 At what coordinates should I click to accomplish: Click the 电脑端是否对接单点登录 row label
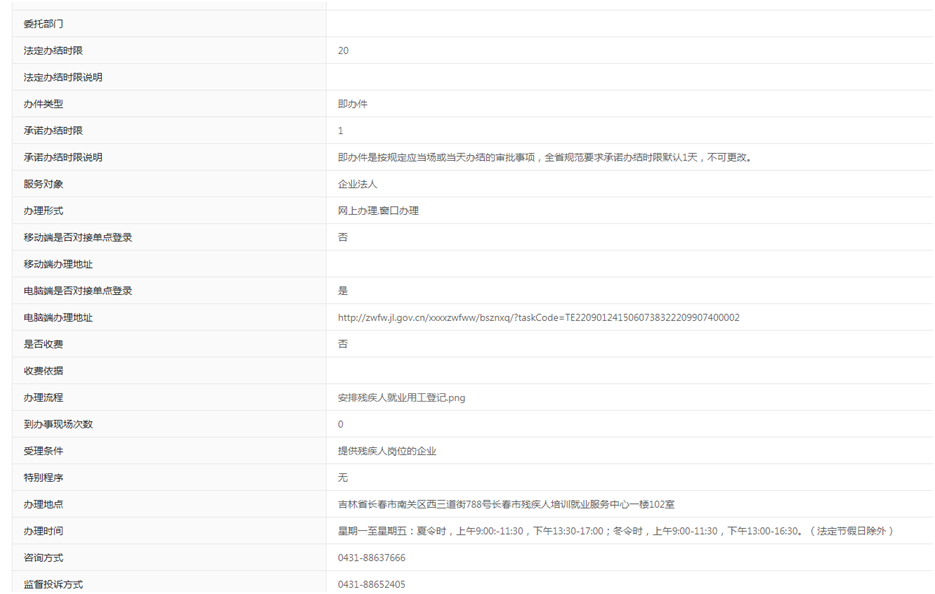78,291
